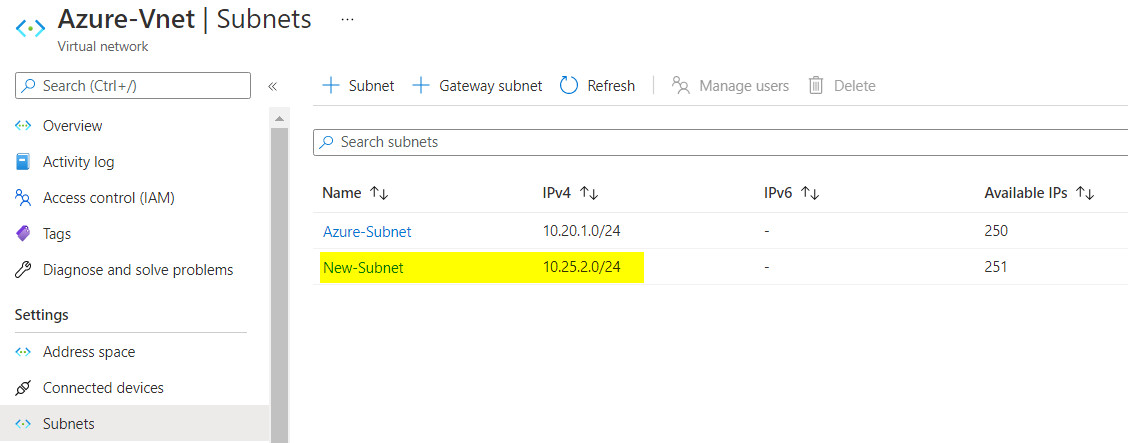Open the New-Subnet link

tap(363, 268)
